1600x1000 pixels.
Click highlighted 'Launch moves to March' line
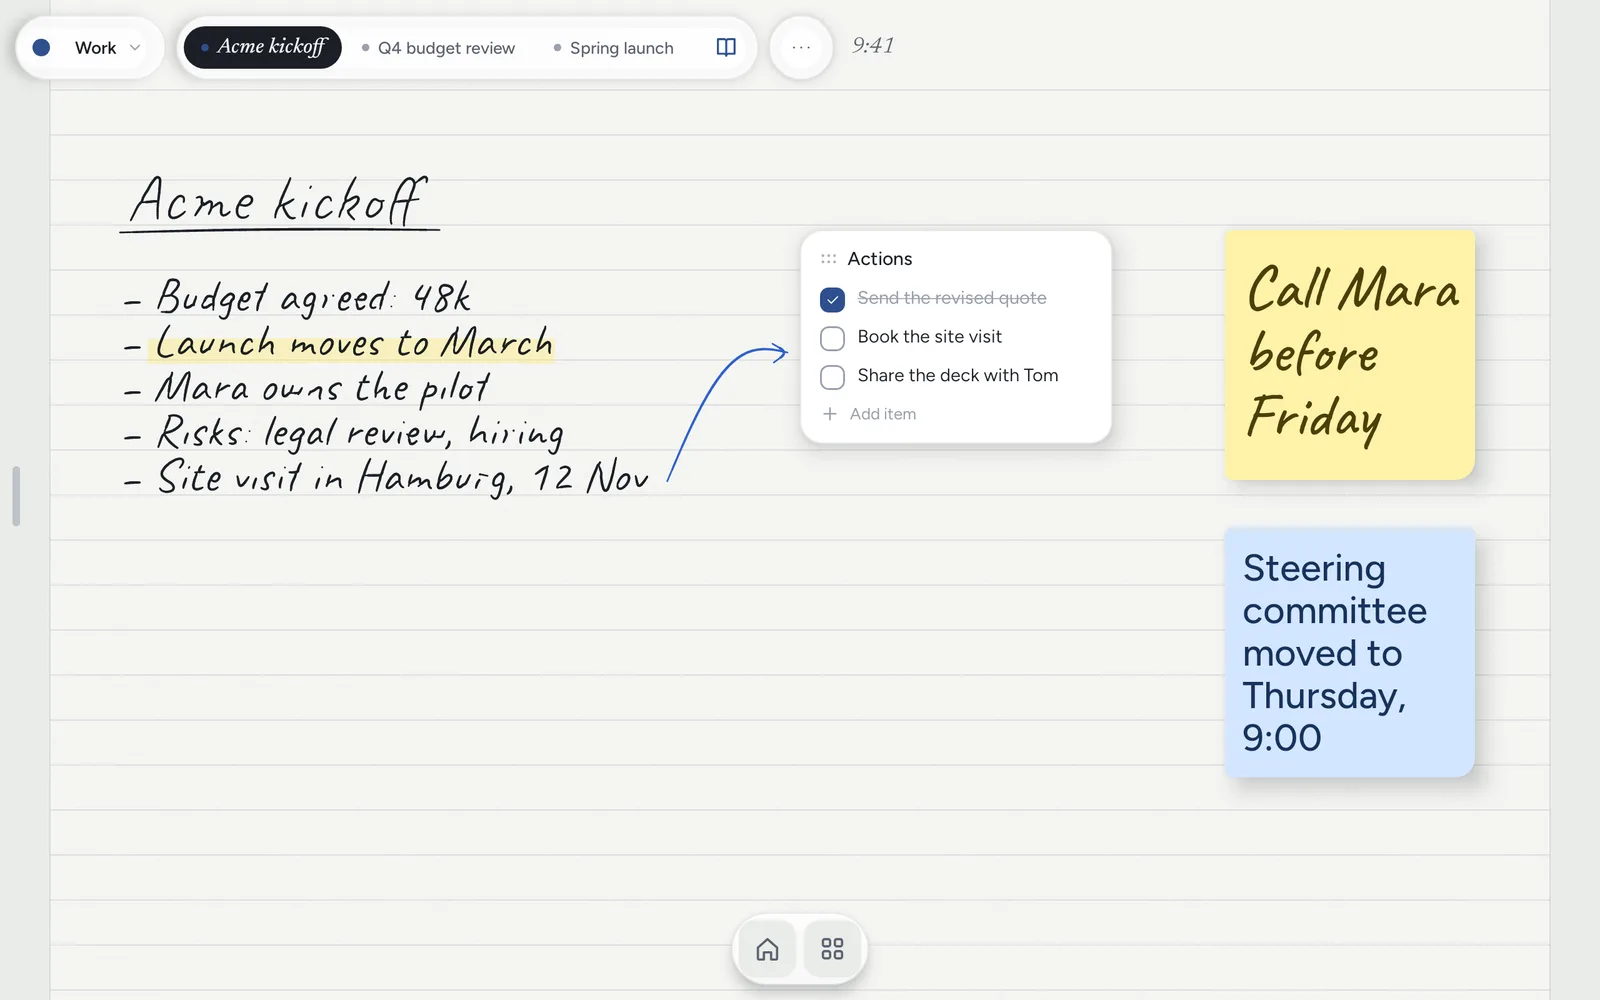[338, 343]
